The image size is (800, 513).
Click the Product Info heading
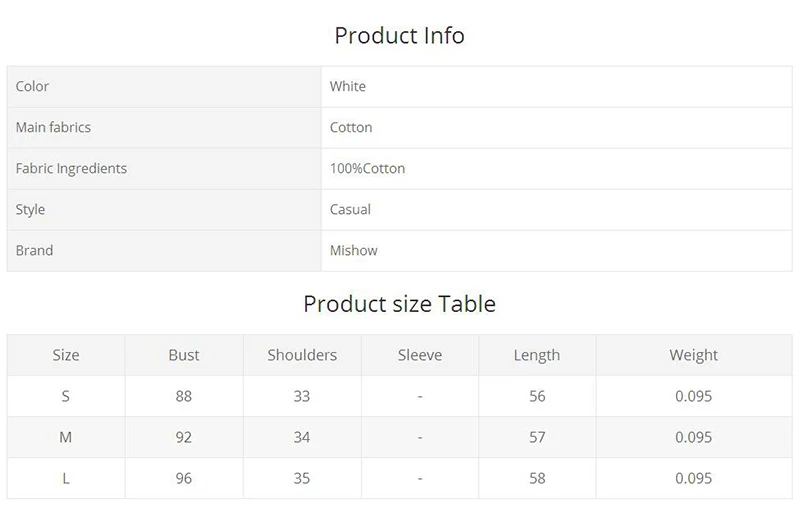[399, 36]
